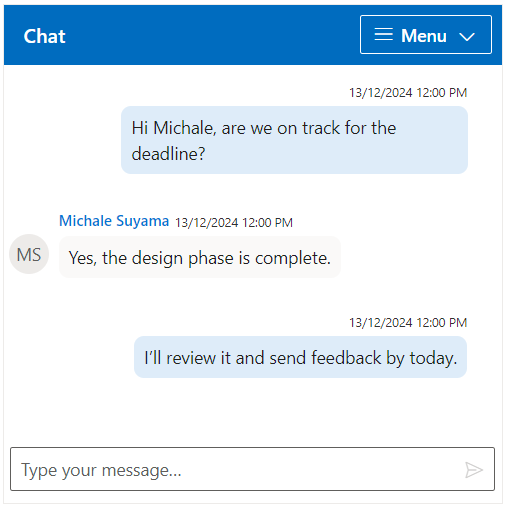Click the Chat header title
This screenshot has width=505, height=507.
click(44, 36)
